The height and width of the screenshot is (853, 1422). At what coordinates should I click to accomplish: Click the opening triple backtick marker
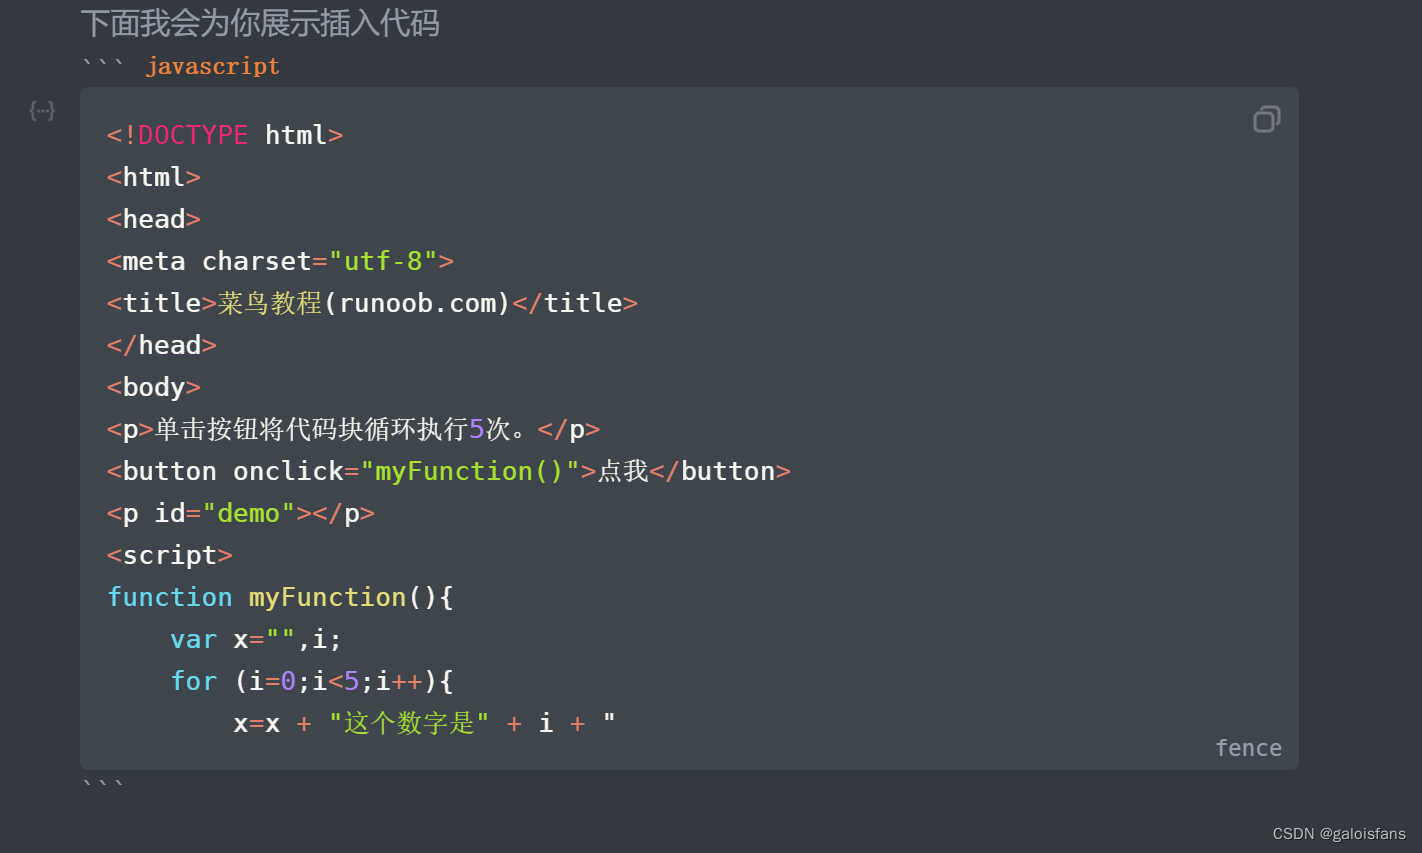pos(103,65)
